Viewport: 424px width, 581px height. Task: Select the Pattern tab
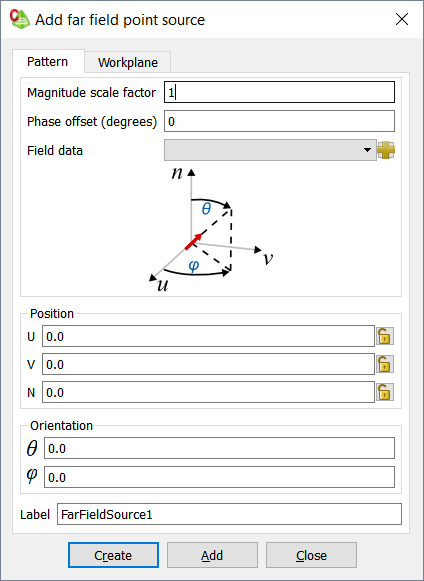pos(48,61)
